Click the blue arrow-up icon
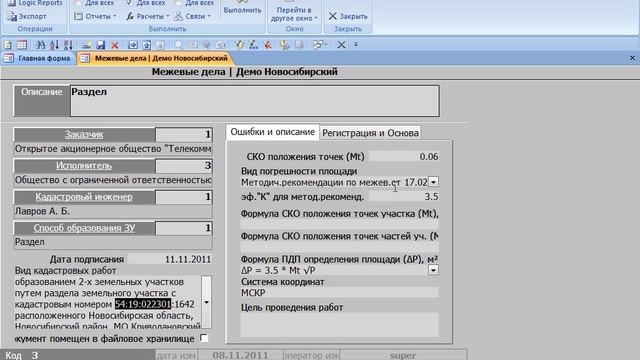Image resolution: width=640 pixels, height=360 pixels. [147, 45]
